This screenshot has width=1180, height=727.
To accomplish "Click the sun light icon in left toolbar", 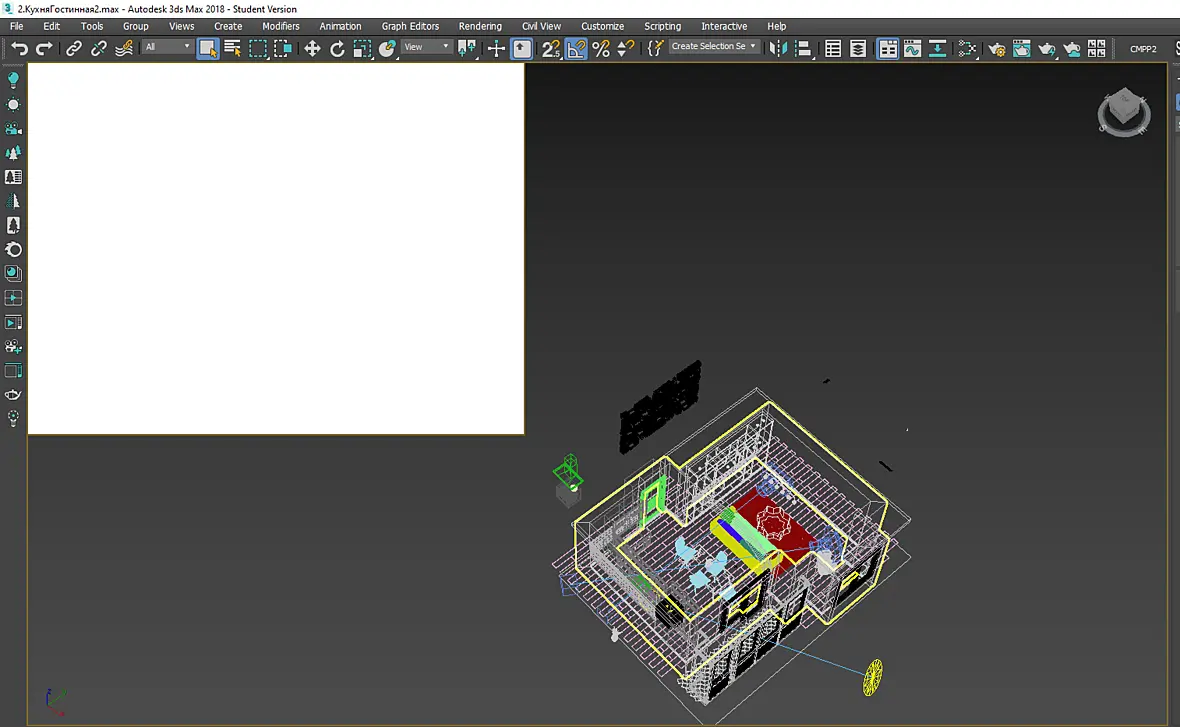I will (13, 105).
